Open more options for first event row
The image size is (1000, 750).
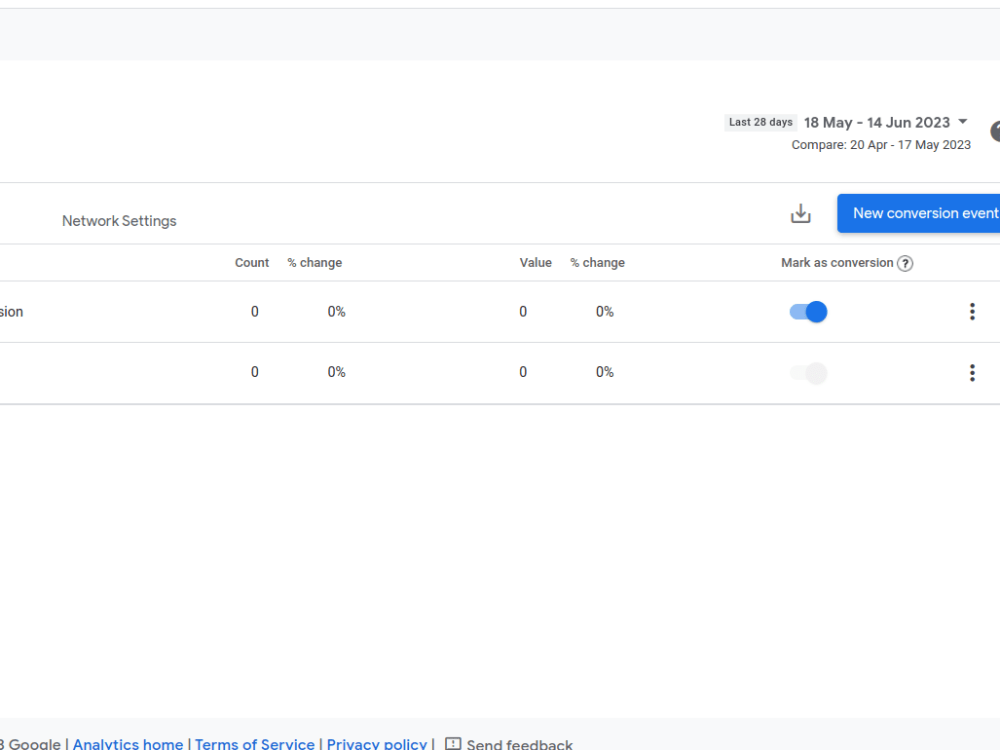pos(972,311)
